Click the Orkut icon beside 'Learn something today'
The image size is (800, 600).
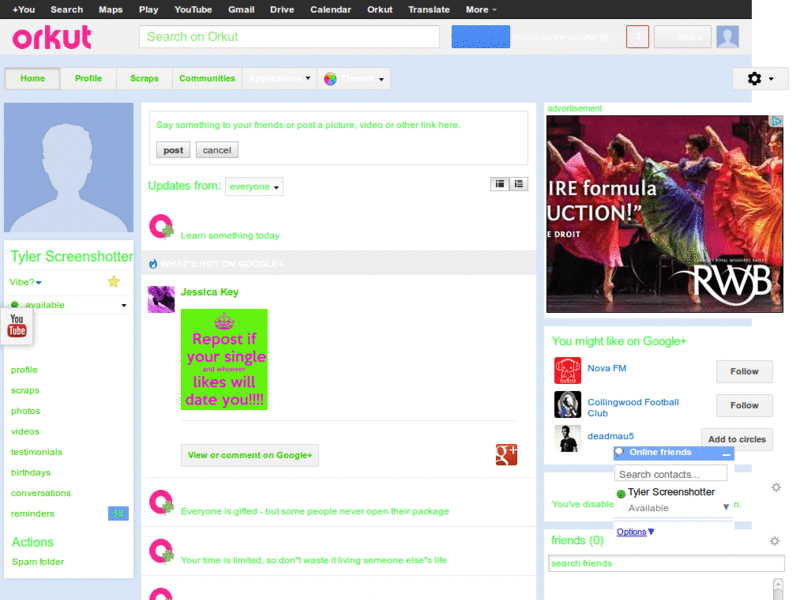tap(161, 227)
